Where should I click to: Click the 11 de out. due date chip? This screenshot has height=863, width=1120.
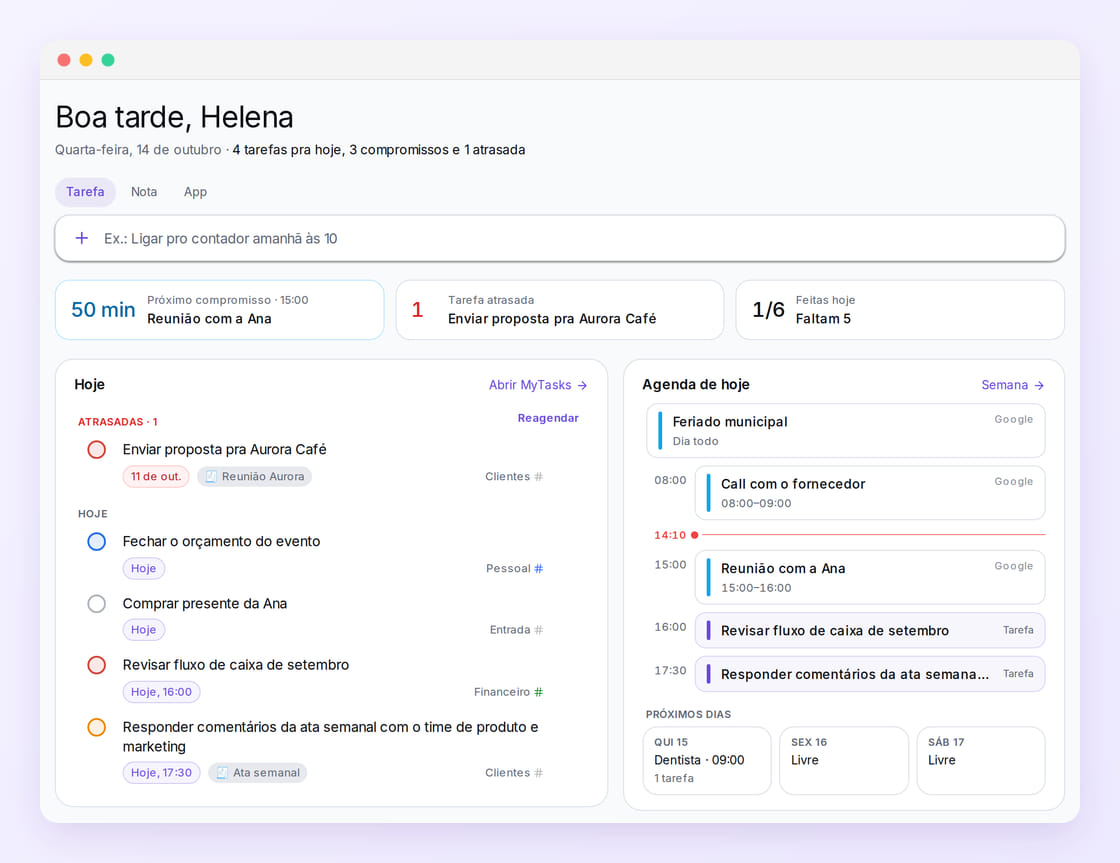[x=156, y=477]
